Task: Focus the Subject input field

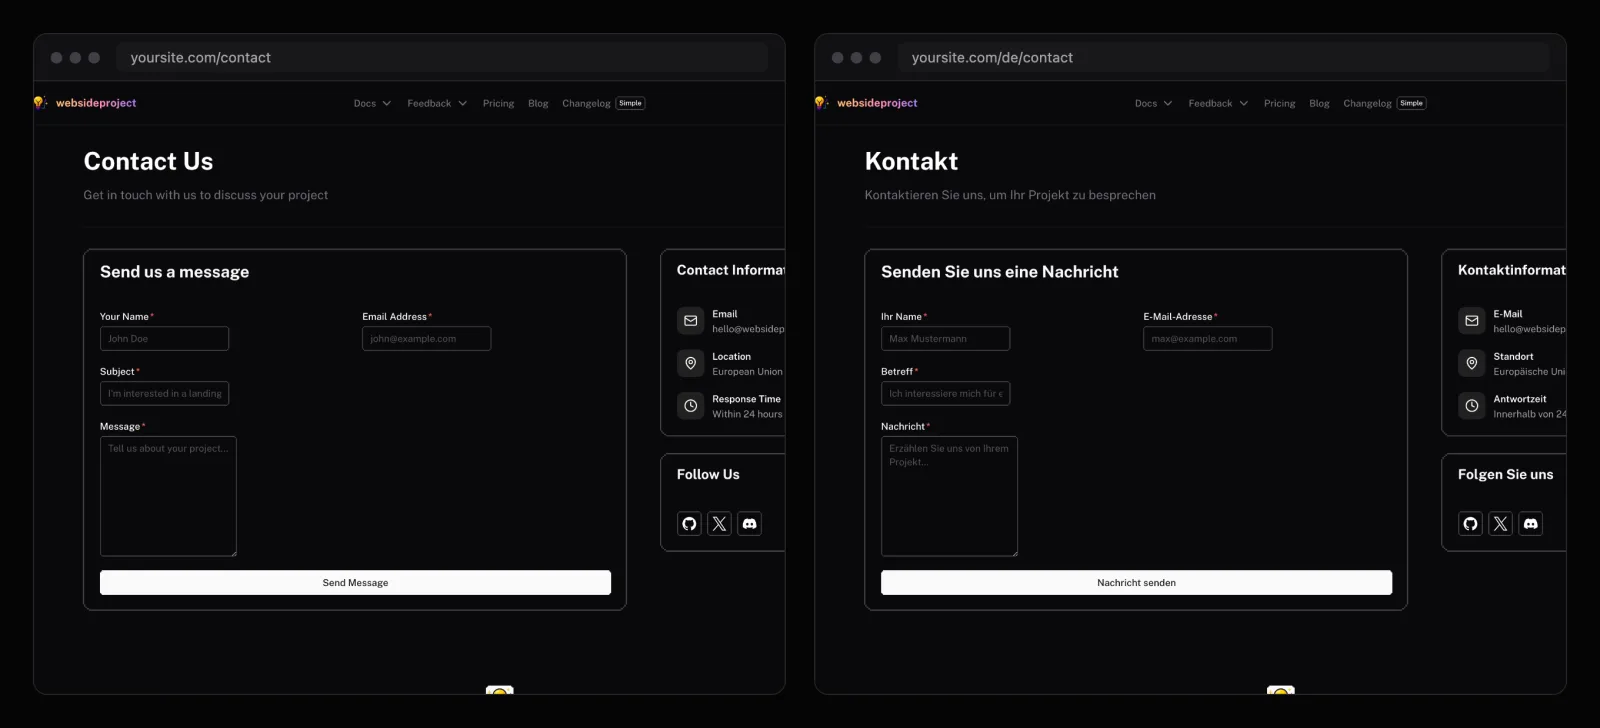Action: click(x=164, y=394)
